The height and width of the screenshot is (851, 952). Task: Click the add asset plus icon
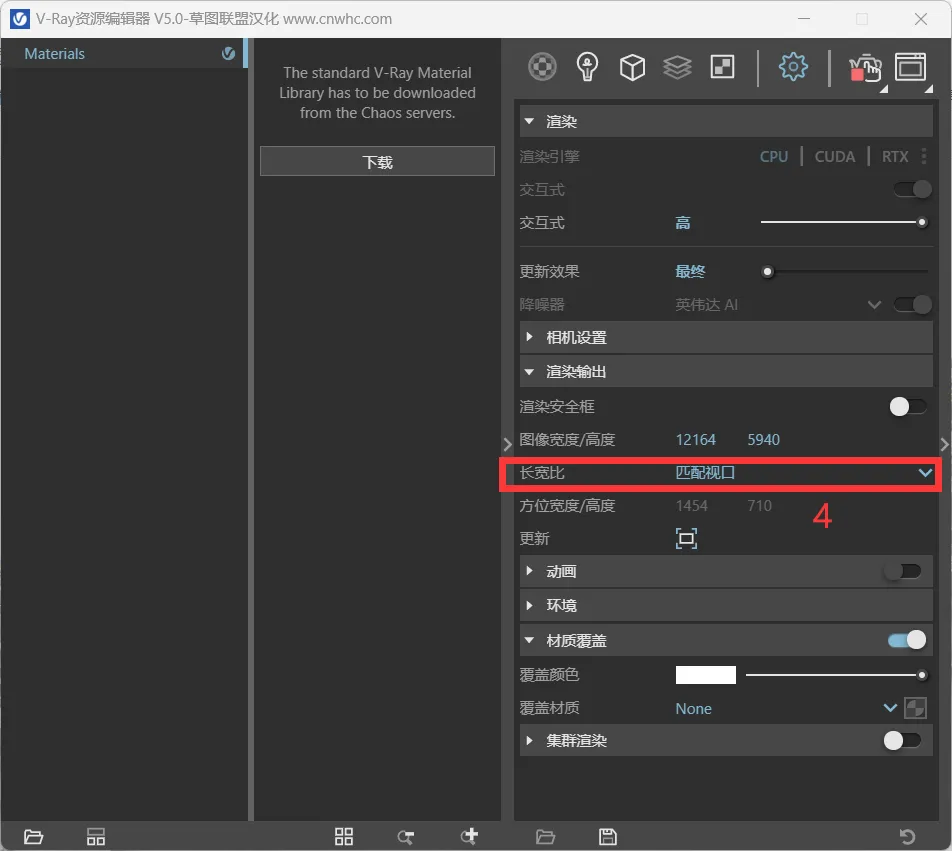point(469,836)
